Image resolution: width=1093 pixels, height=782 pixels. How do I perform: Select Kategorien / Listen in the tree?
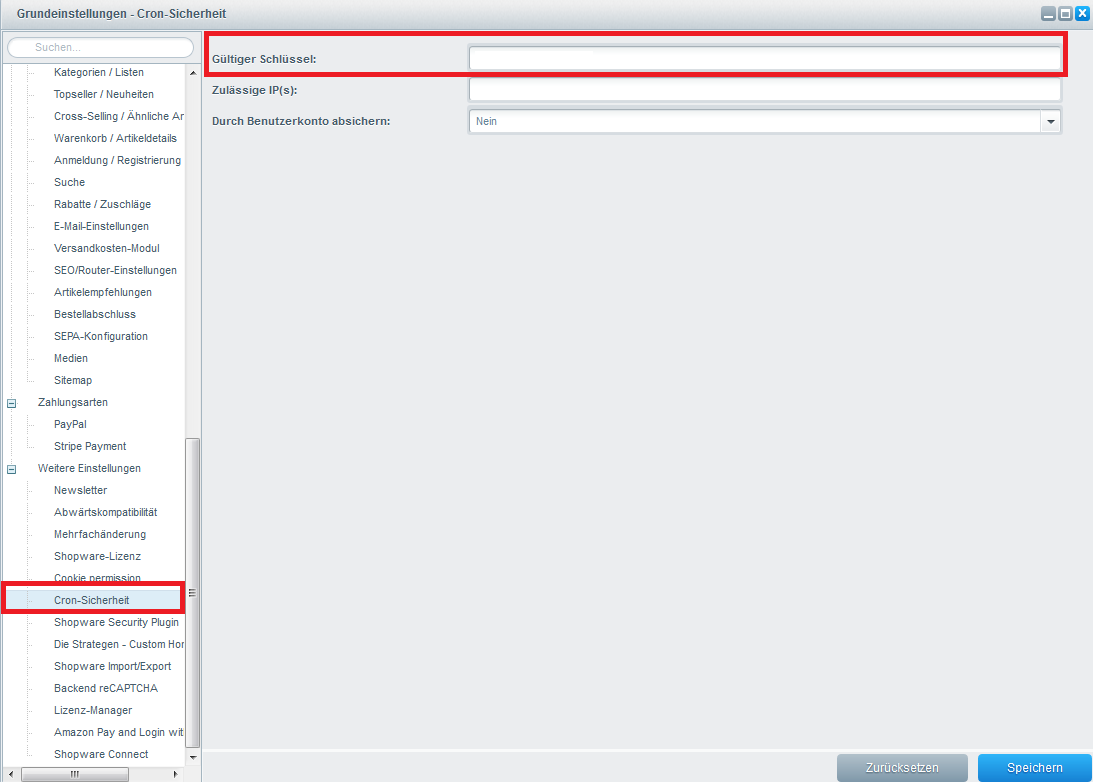coord(98,72)
